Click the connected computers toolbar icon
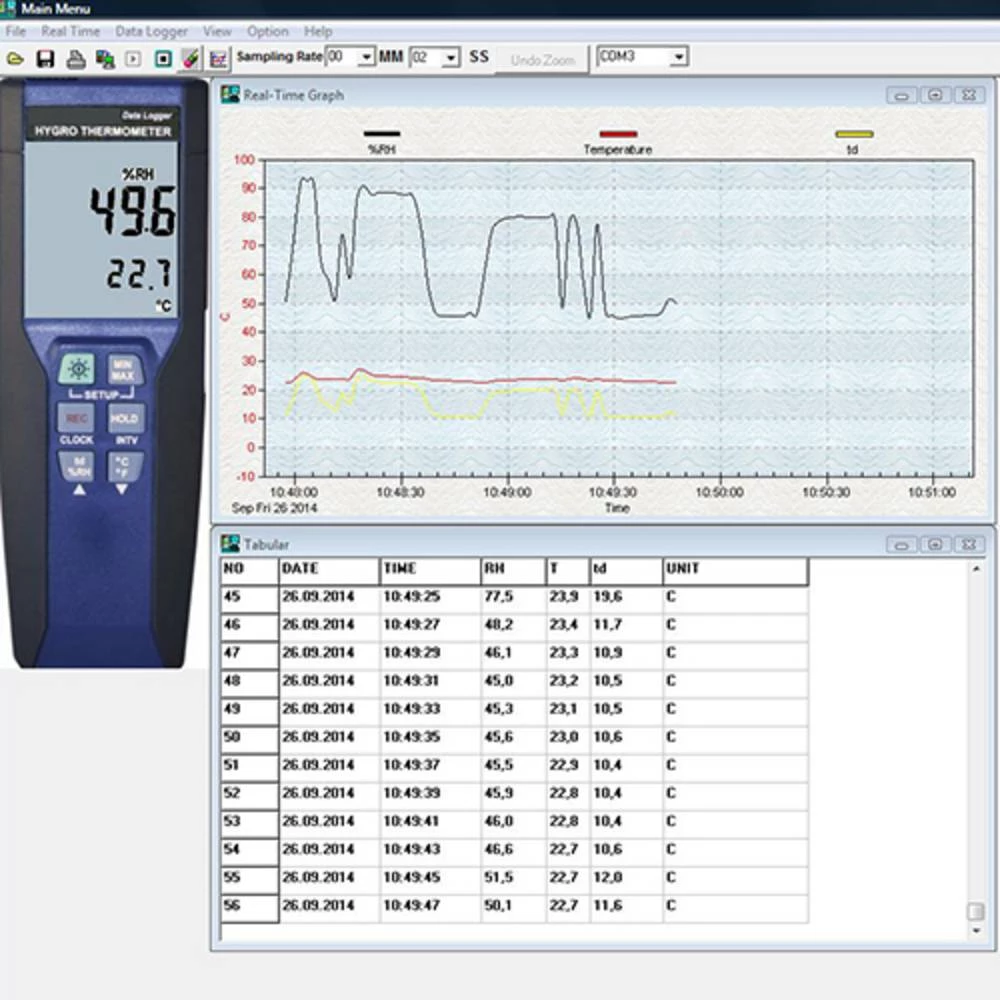 pos(104,59)
